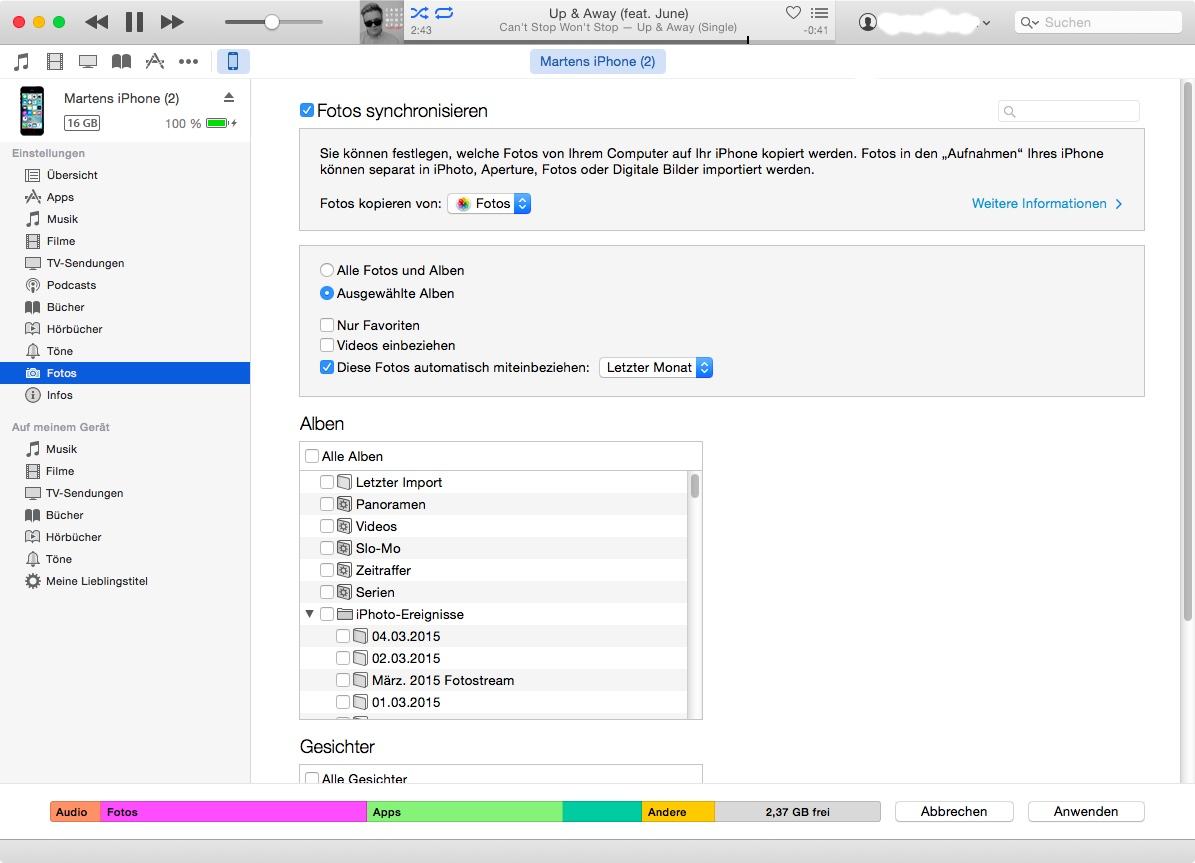Check the Letzter Import album

coord(327,482)
